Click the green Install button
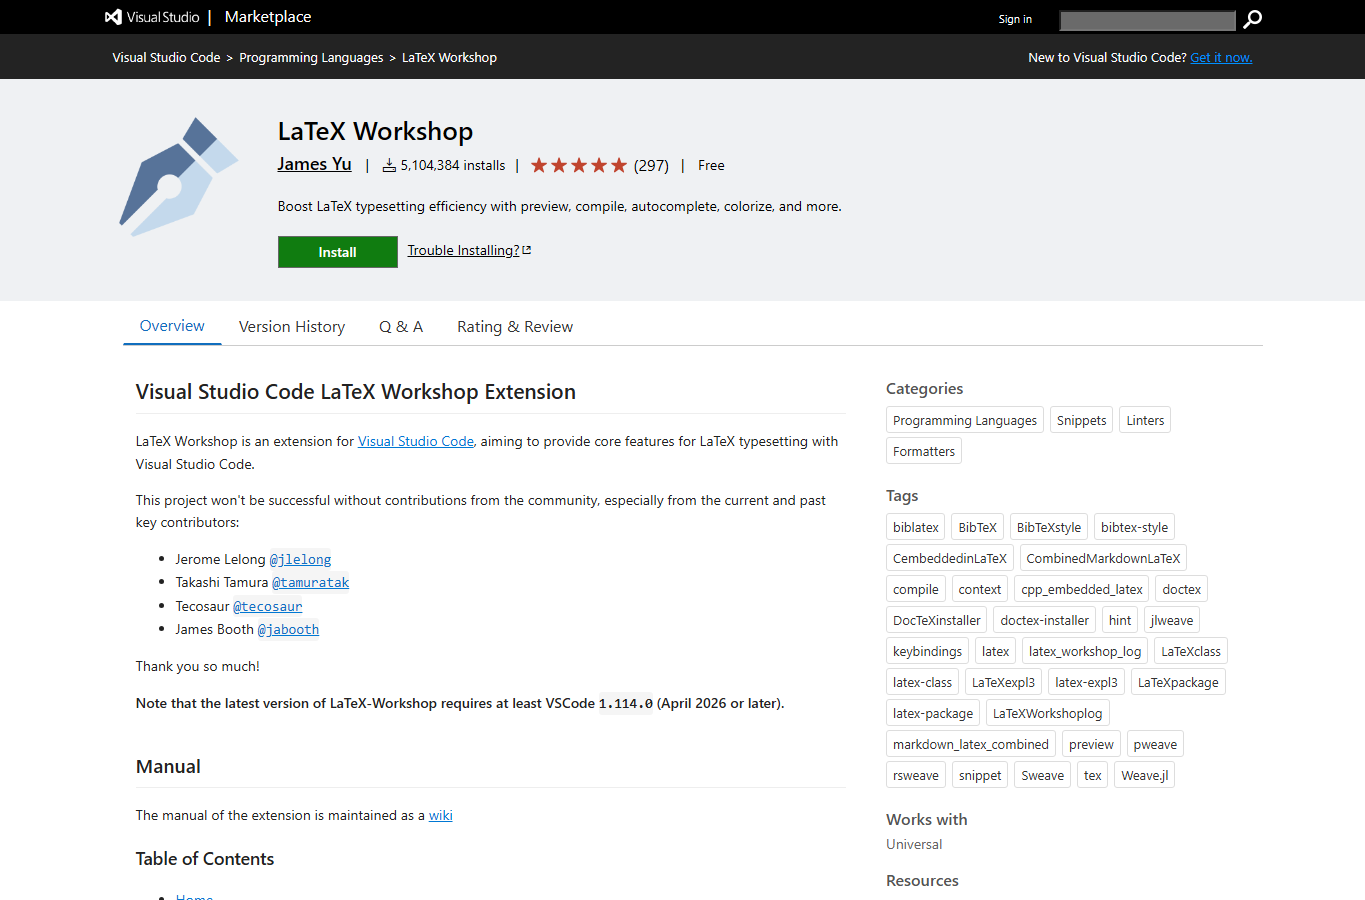The height and width of the screenshot is (900, 1365). pyautogui.click(x=338, y=252)
